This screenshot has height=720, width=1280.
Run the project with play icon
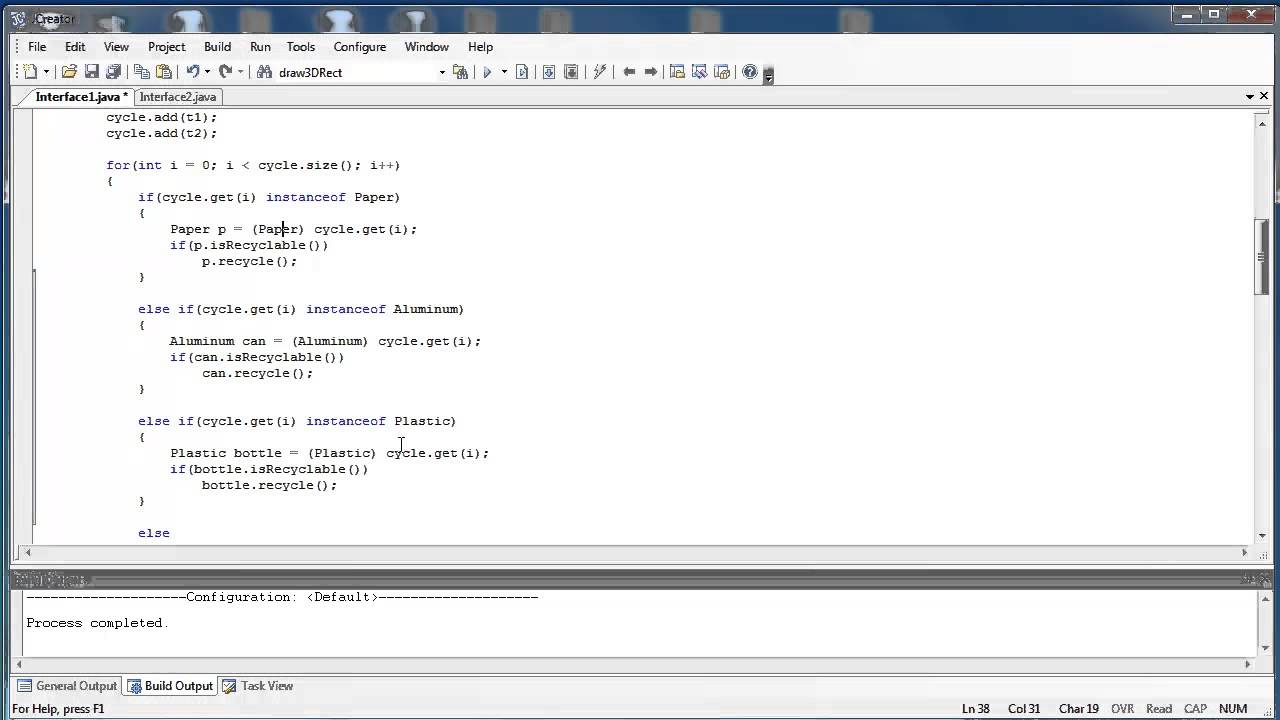487,72
